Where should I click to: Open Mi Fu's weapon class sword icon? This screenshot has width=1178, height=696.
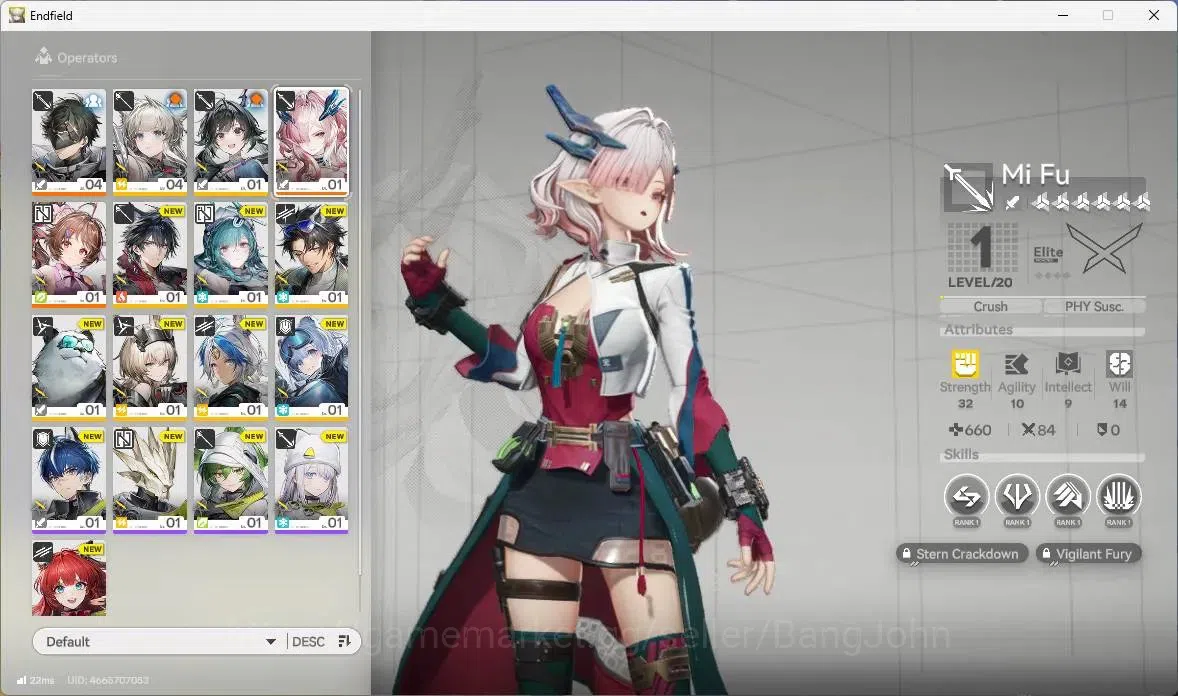(x=968, y=187)
